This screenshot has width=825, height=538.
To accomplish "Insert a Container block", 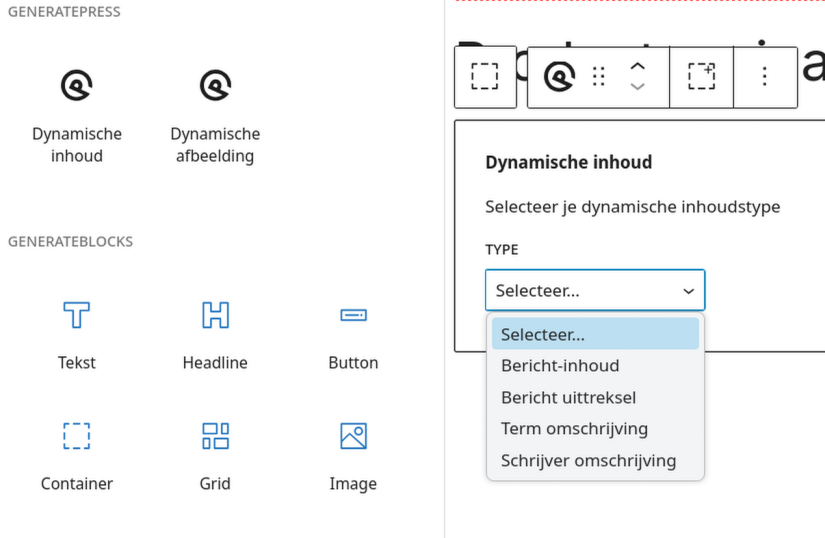I will pos(77,456).
